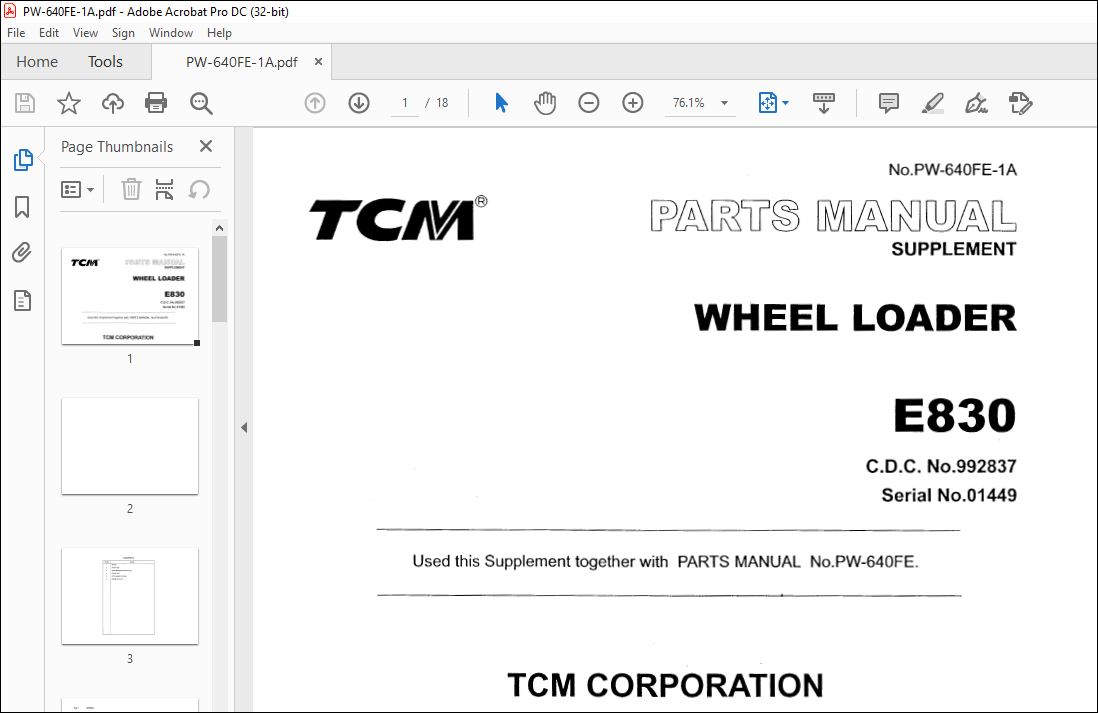The image size is (1098, 713).
Task: Go to previous page arrow icon
Action: point(315,103)
